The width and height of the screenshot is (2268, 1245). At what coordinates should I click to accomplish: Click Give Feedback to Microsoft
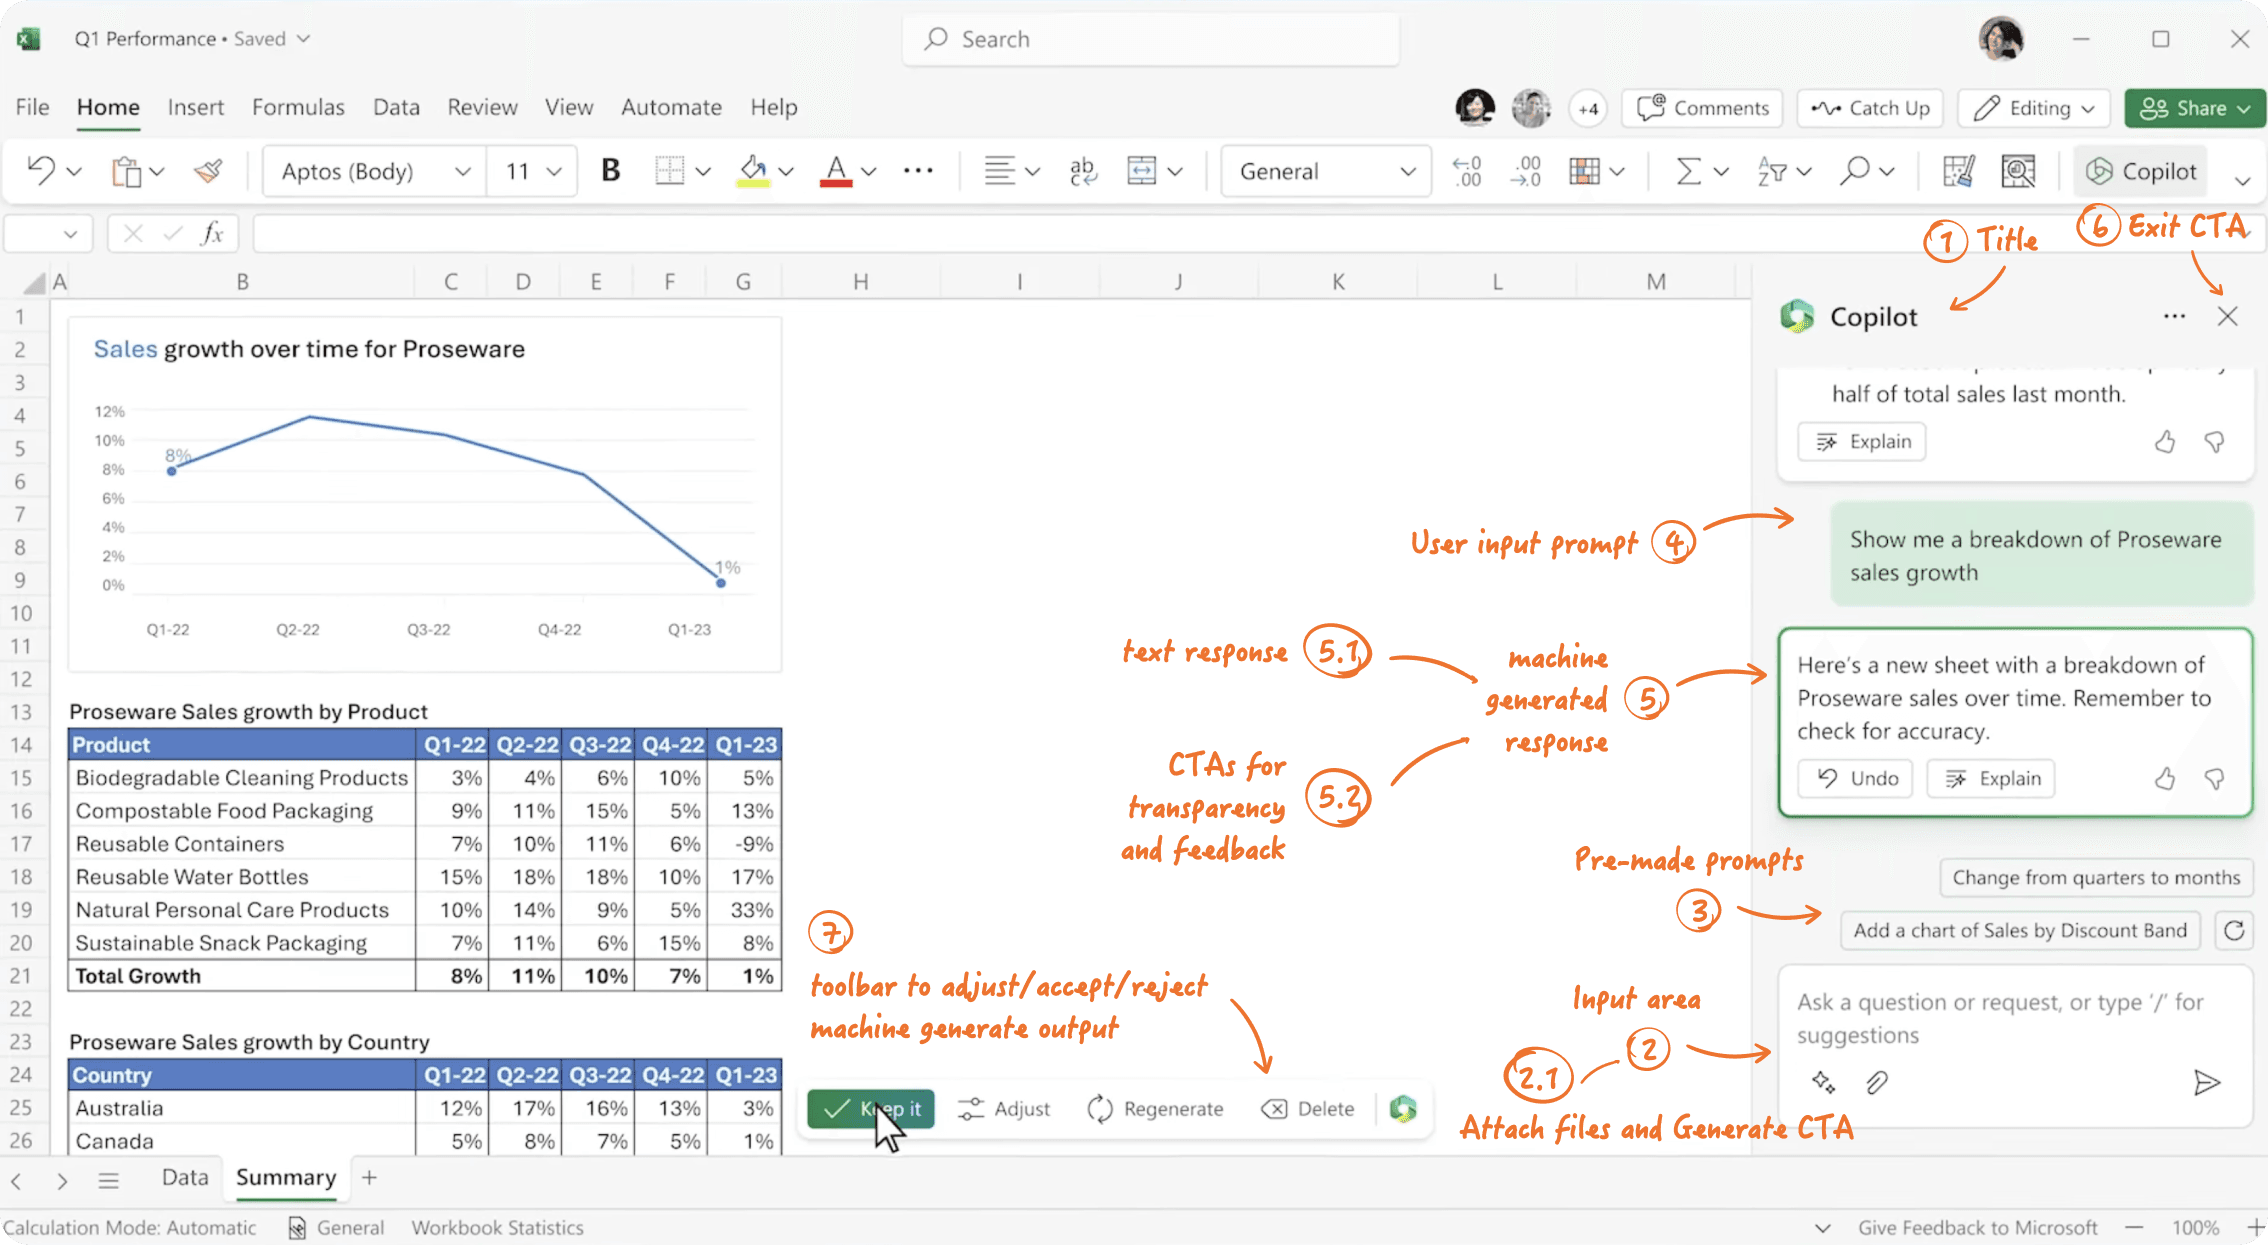pyautogui.click(x=1977, y=1227)
